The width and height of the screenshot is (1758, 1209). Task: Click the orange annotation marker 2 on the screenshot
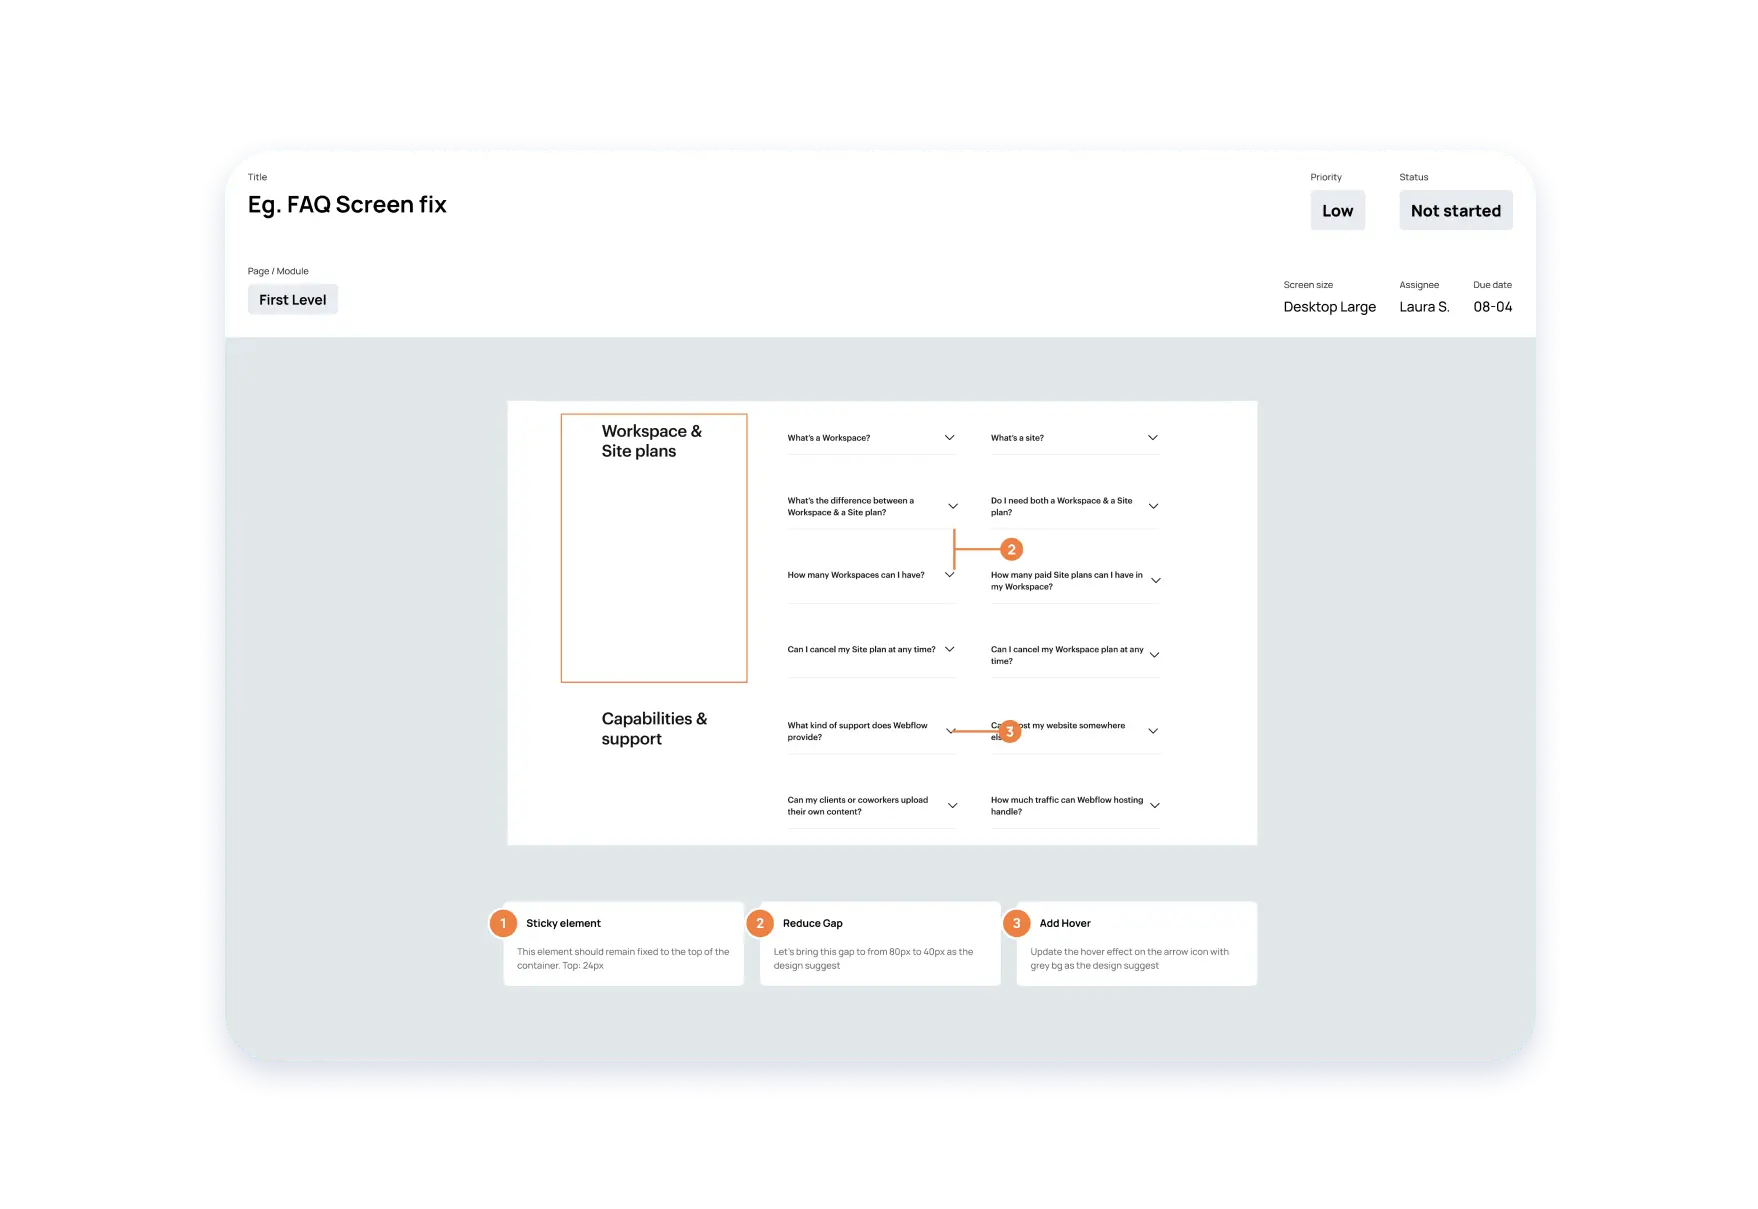coord(1011,549)
